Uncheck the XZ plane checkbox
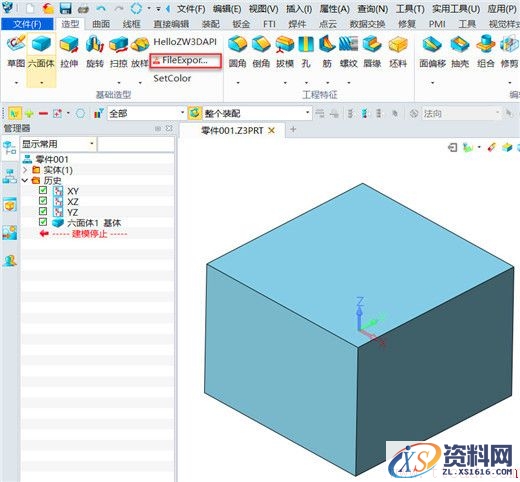Image resolution: width=520 pixels, height=482 pixels. (x=43, y=201)
